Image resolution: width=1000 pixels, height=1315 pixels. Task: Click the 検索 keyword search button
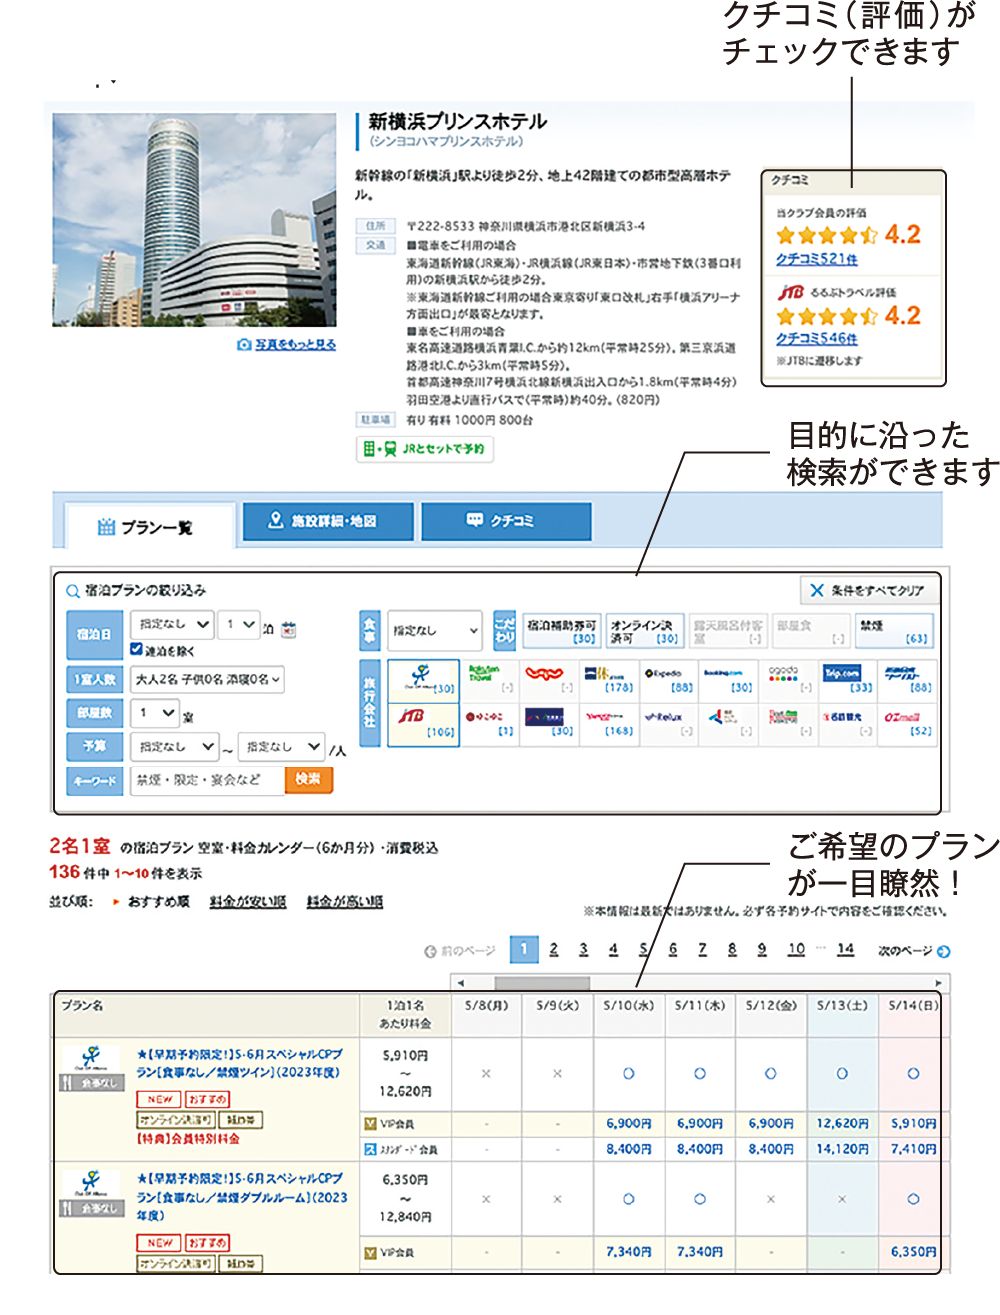(x=308, y=780)
